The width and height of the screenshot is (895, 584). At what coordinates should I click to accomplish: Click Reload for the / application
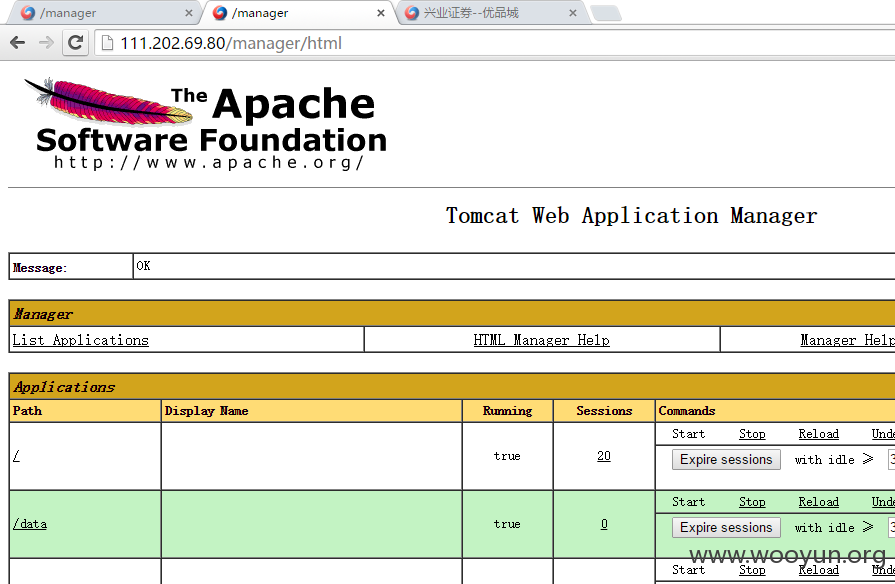819,434
